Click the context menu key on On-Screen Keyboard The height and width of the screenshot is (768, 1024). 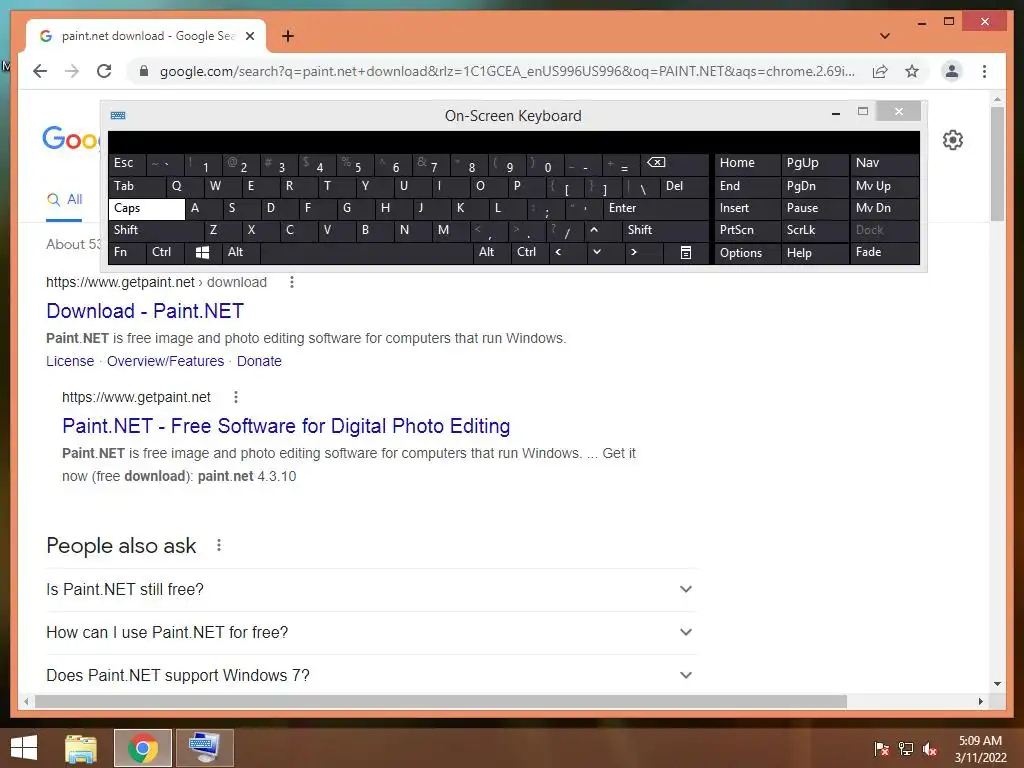(x=686, y=253)
